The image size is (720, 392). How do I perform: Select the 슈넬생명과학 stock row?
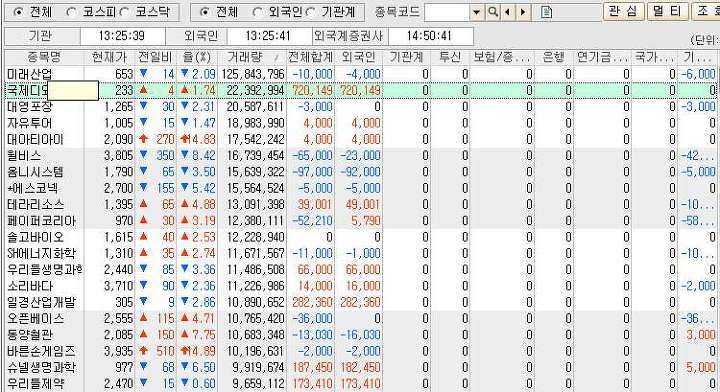(360, 367)
